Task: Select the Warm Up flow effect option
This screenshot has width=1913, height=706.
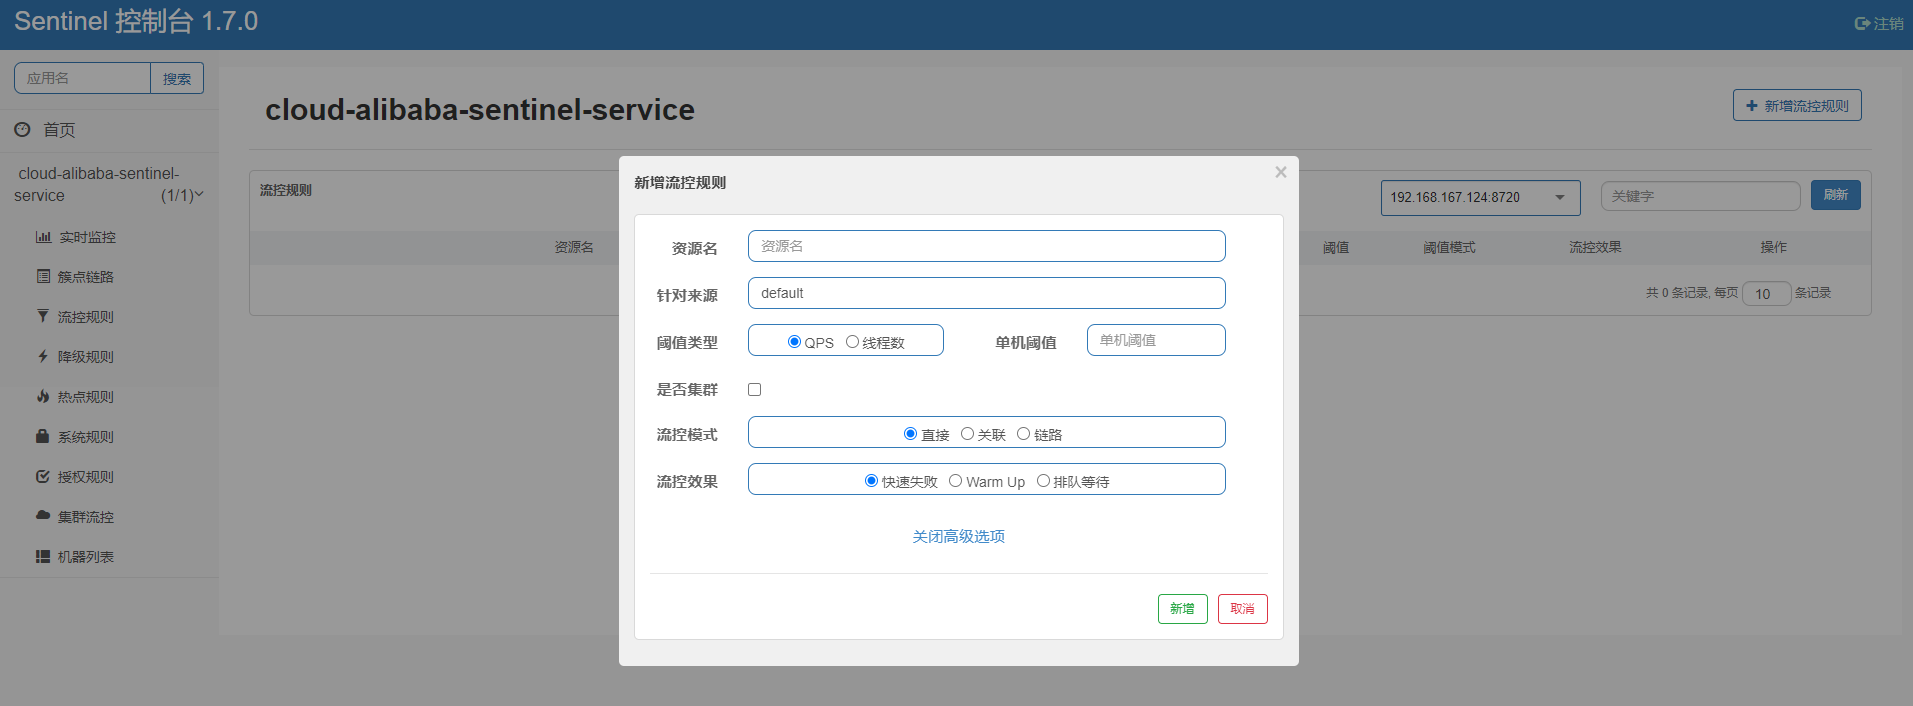Action: pyautogui.click(x=955, y=481)
